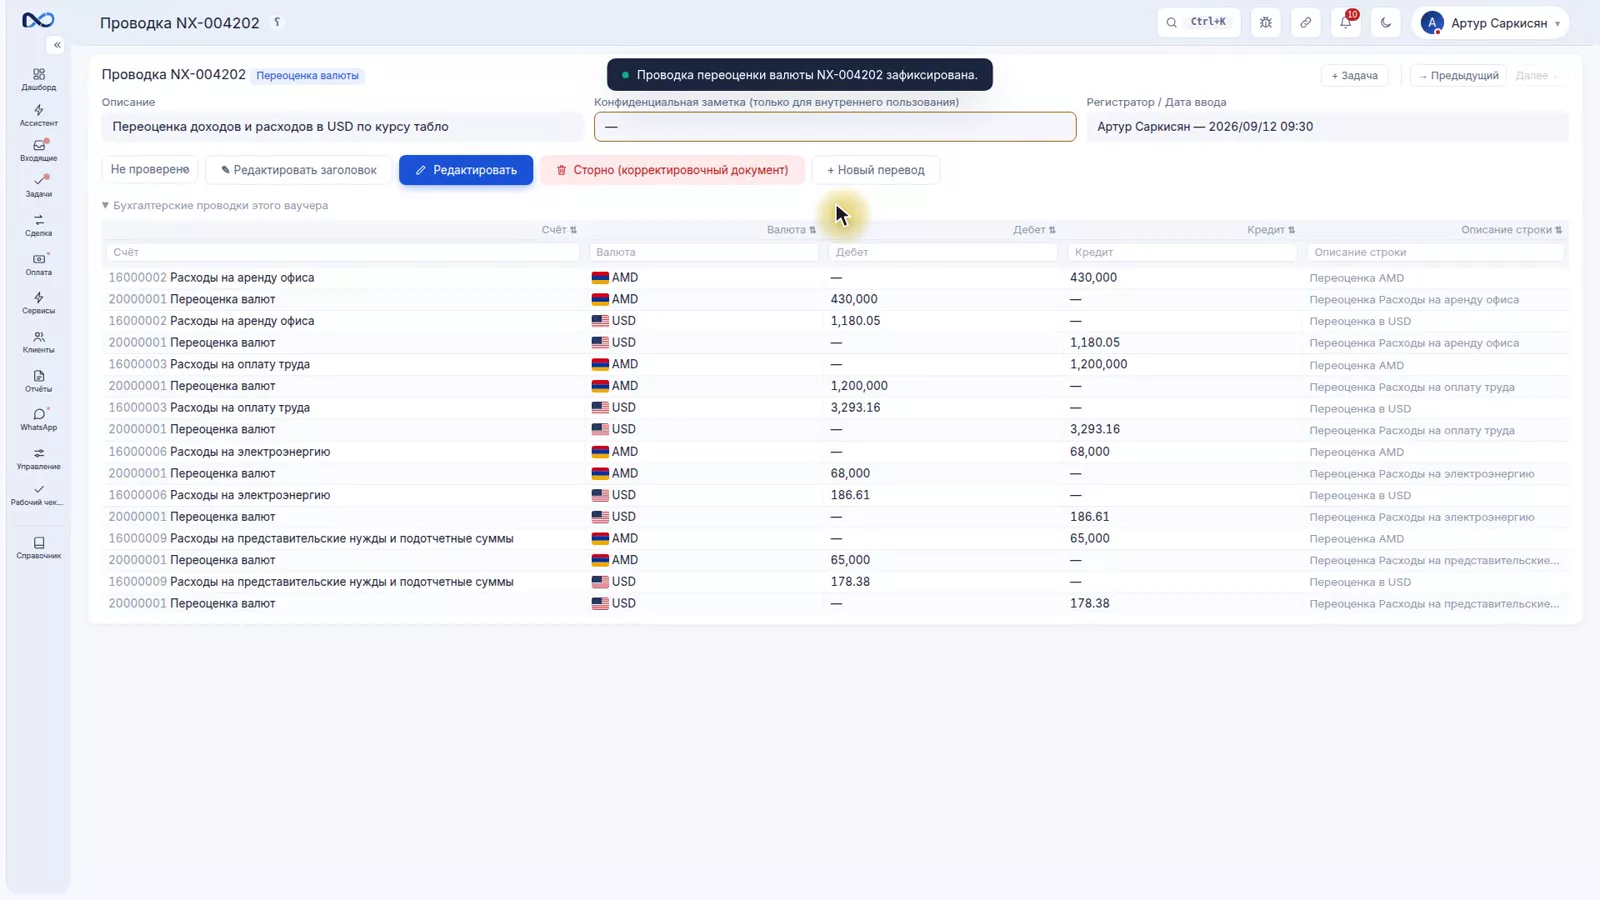Click credit value 1,200,000

[x=1098, y=364]
